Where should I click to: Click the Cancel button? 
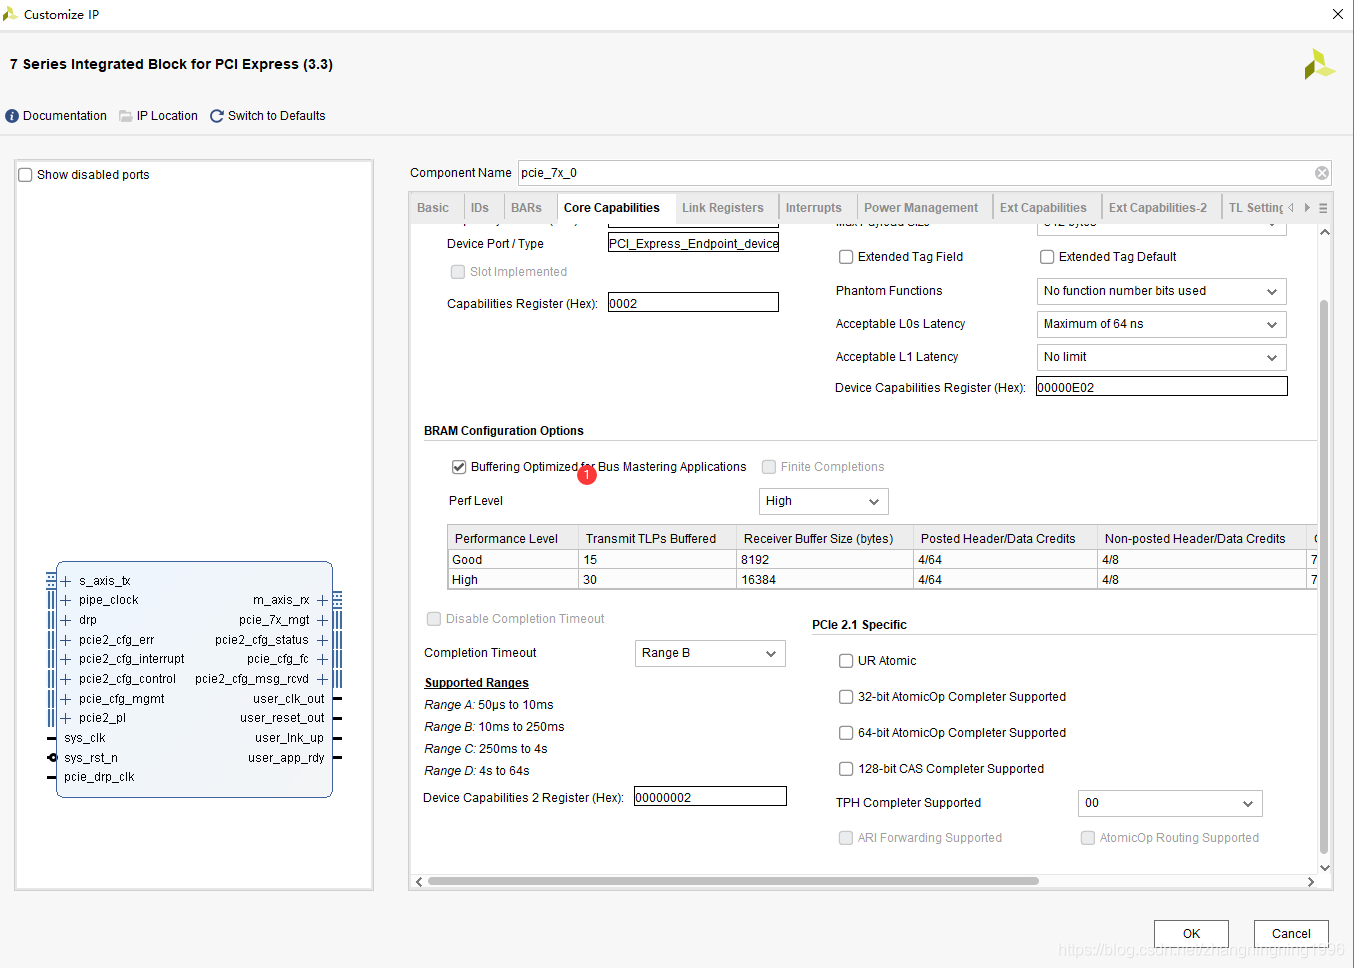tap(1291, 934)
